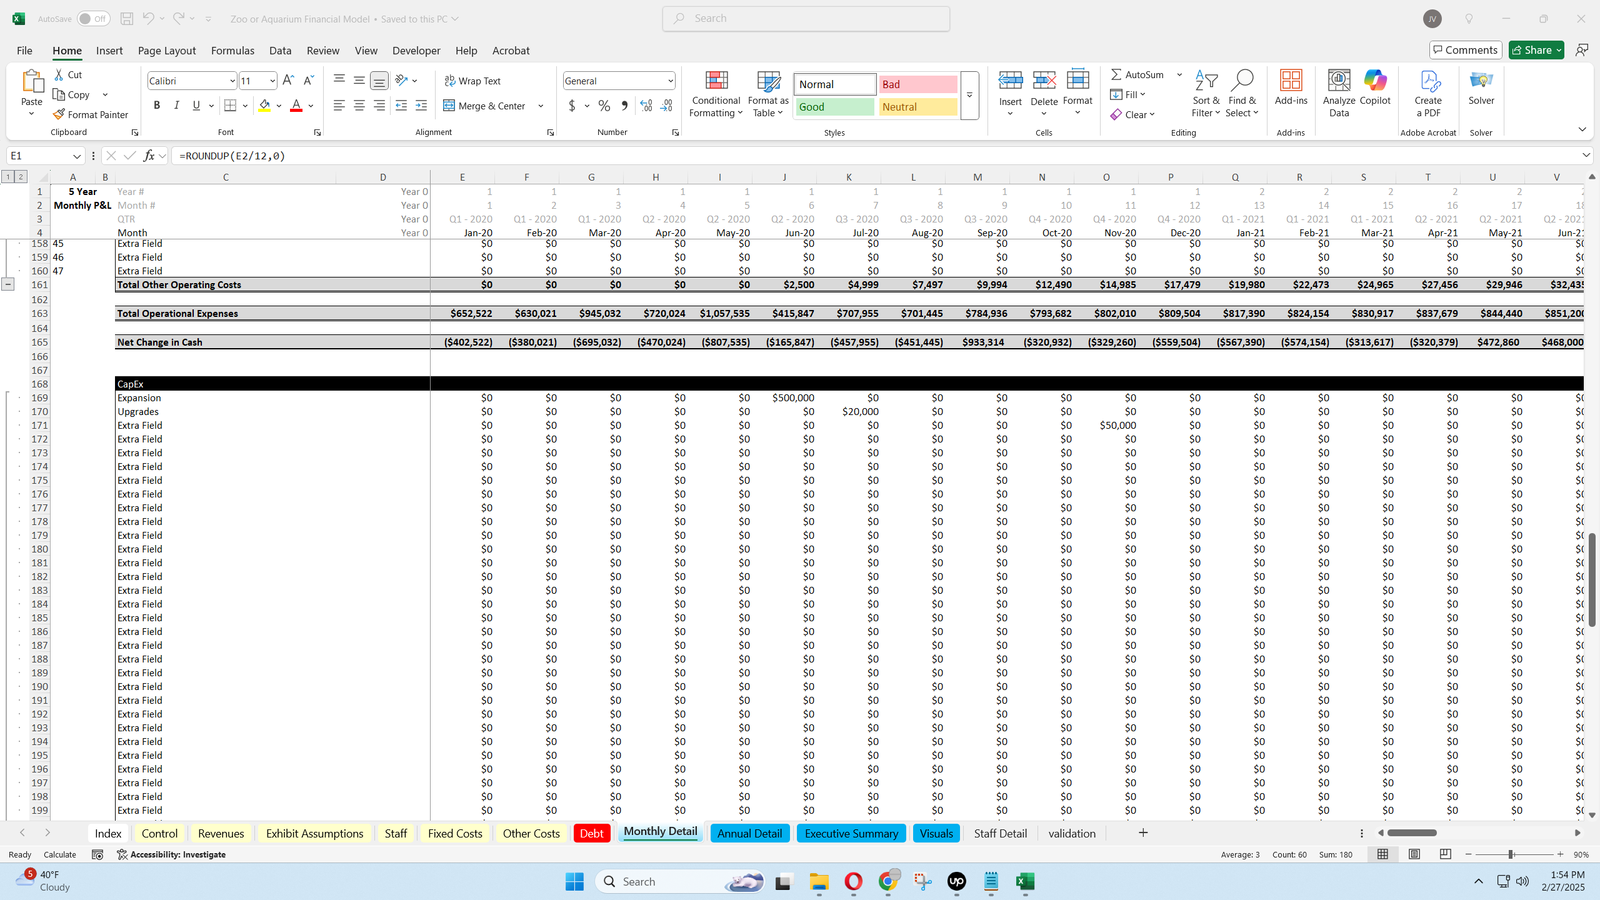Click the Comments button
1600x900 pixels.
point(1464,50)
